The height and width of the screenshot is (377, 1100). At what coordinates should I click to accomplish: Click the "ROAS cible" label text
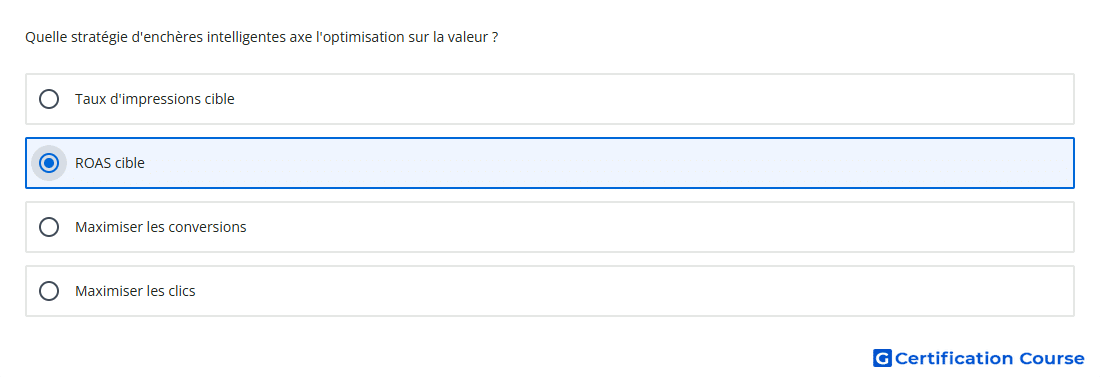click(109, 163)
